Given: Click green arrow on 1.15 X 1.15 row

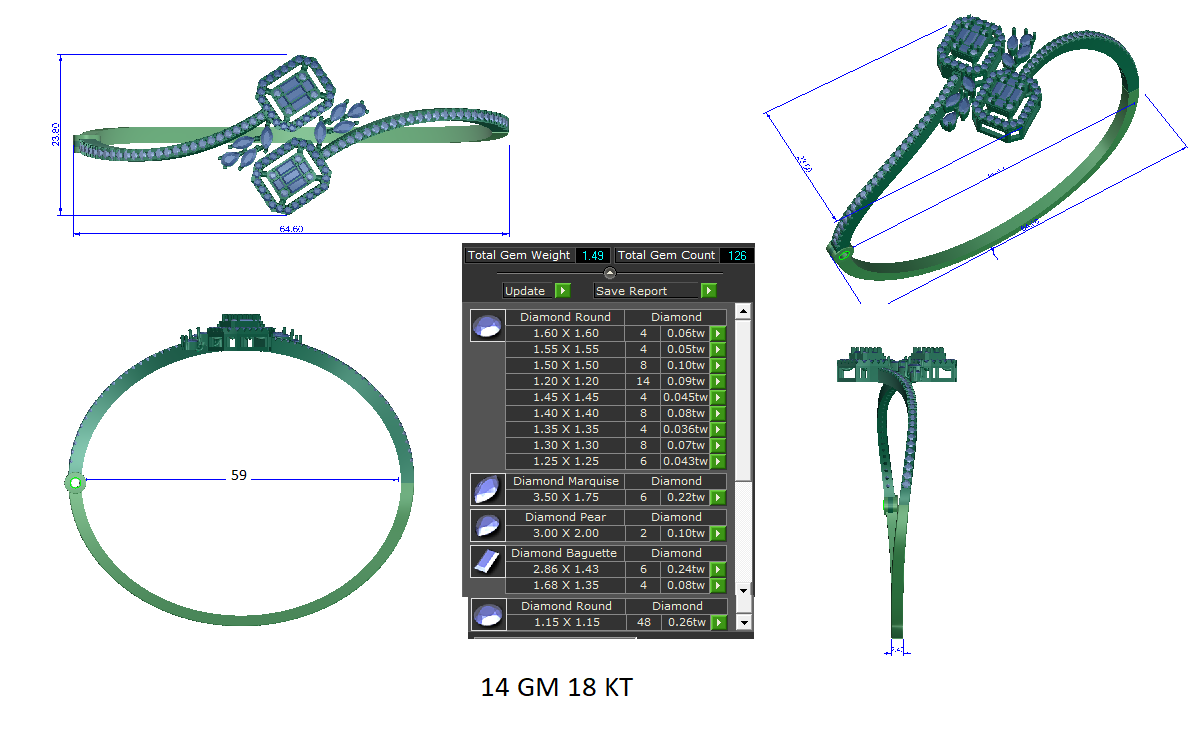Looking at the screenshot, I should point(719,622).
